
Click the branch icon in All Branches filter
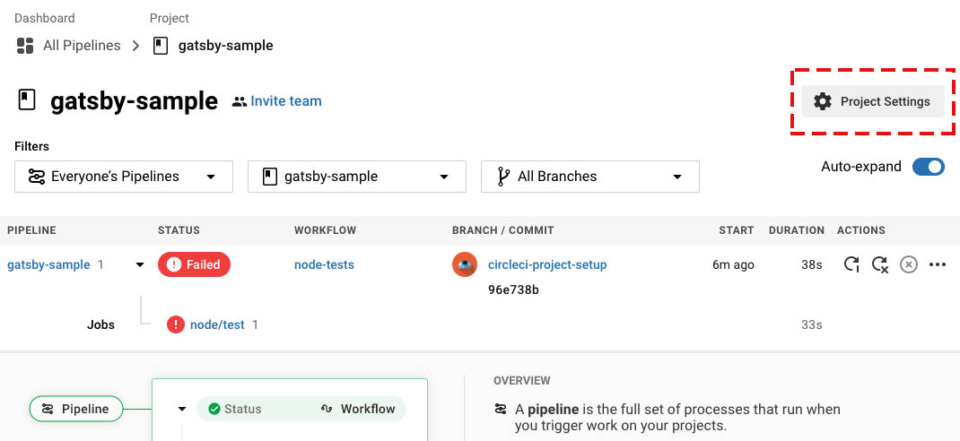tap(504, 176)
